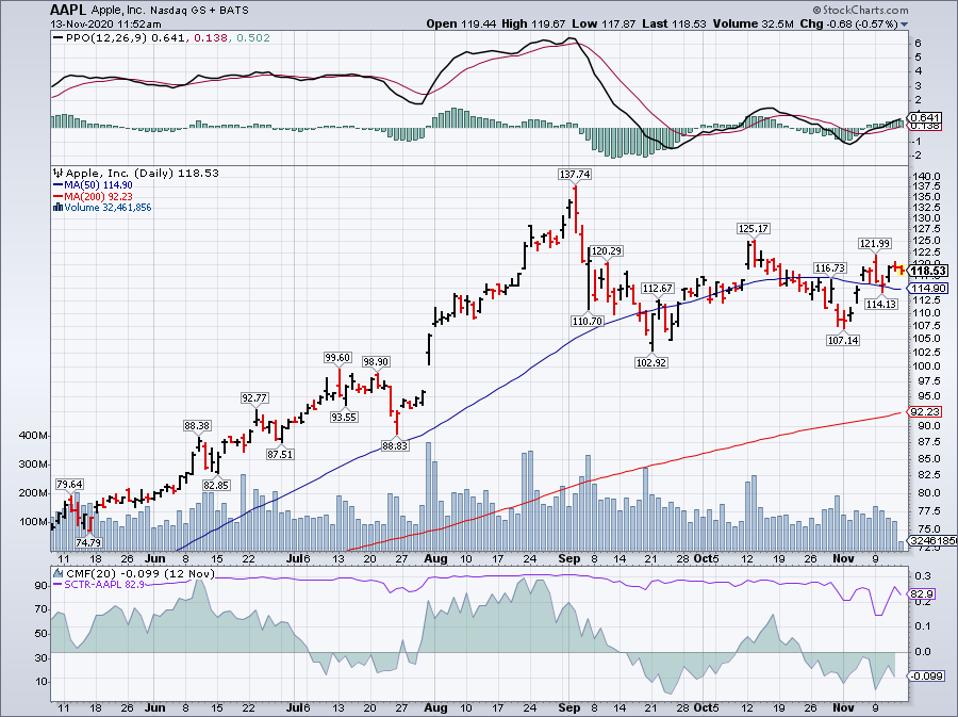Click the 125.17 high price label
Screen dimensions: 958x717
click(753, 229)
